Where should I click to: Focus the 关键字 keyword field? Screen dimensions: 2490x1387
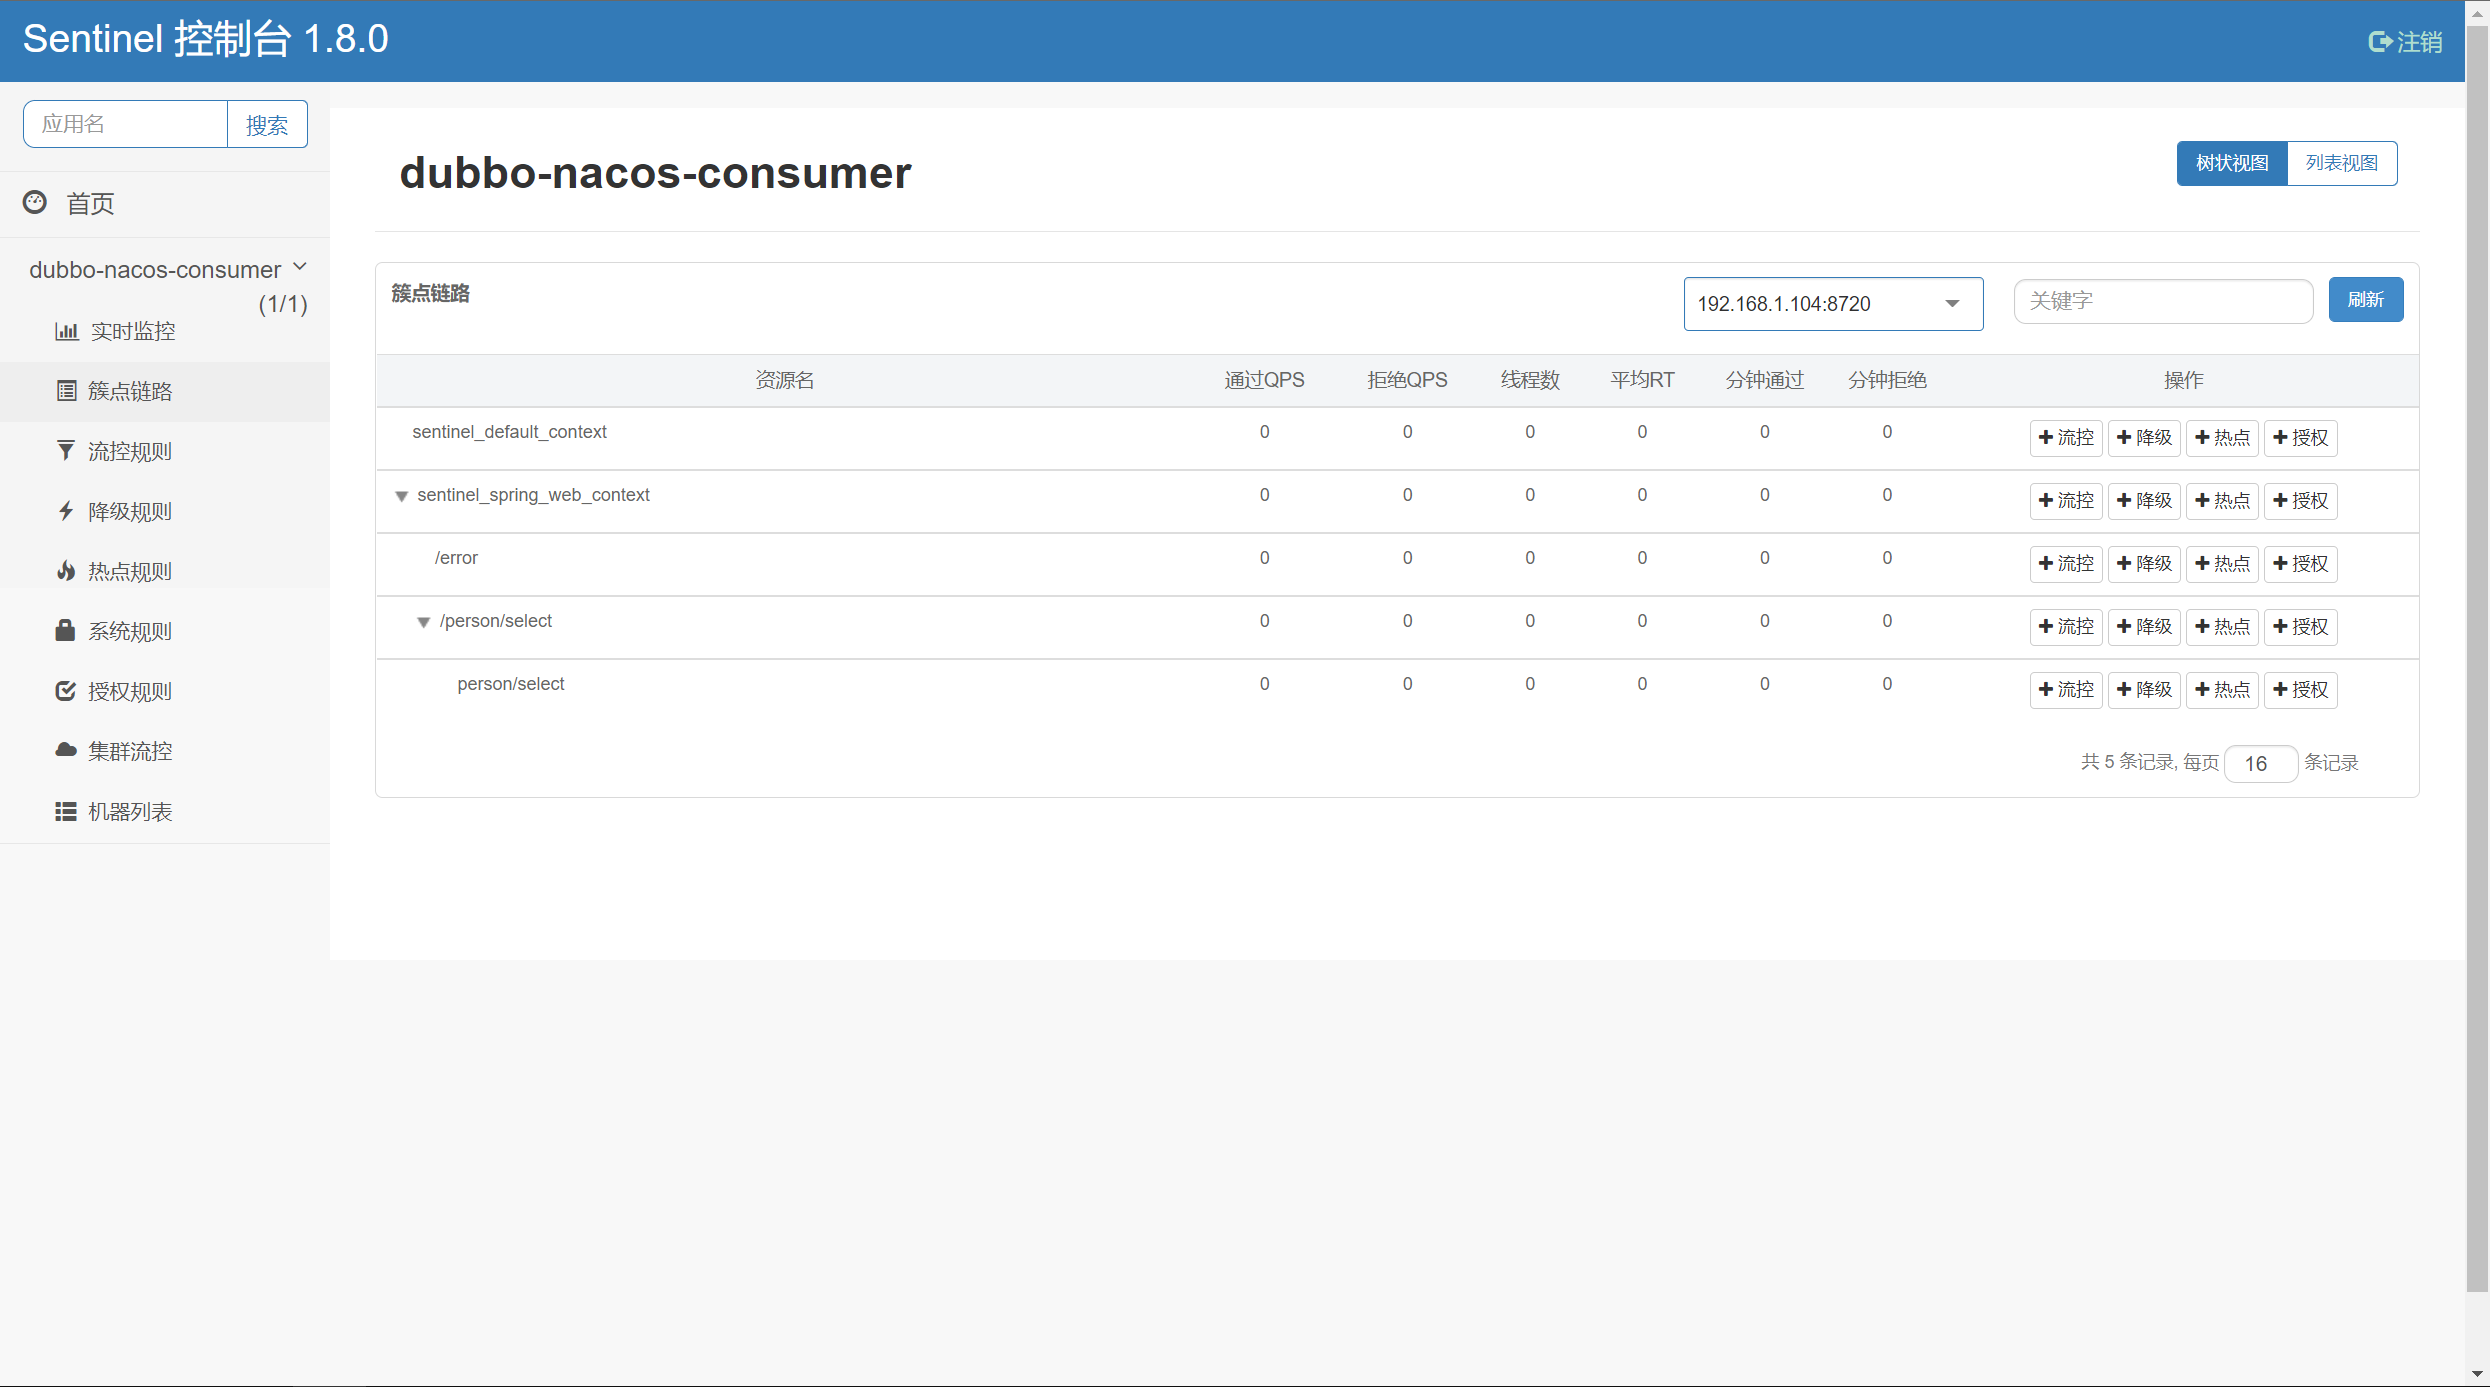click(x=2163, y=301)
